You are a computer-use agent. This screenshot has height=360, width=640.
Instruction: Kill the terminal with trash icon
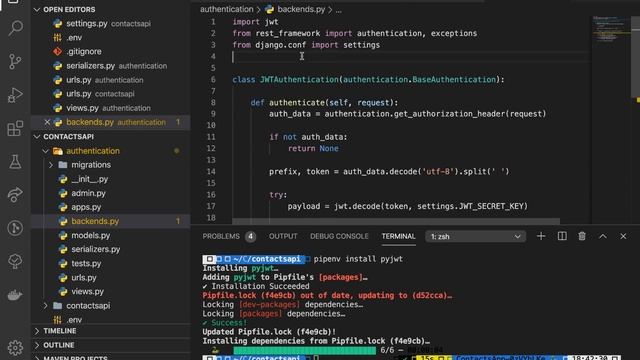(582, 236)
